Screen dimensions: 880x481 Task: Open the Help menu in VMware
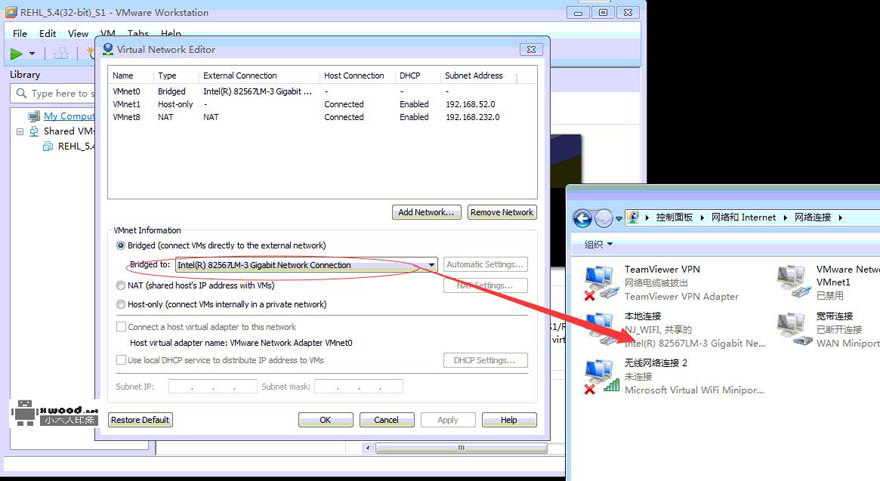pyautogui.click(x=171, y=34)
